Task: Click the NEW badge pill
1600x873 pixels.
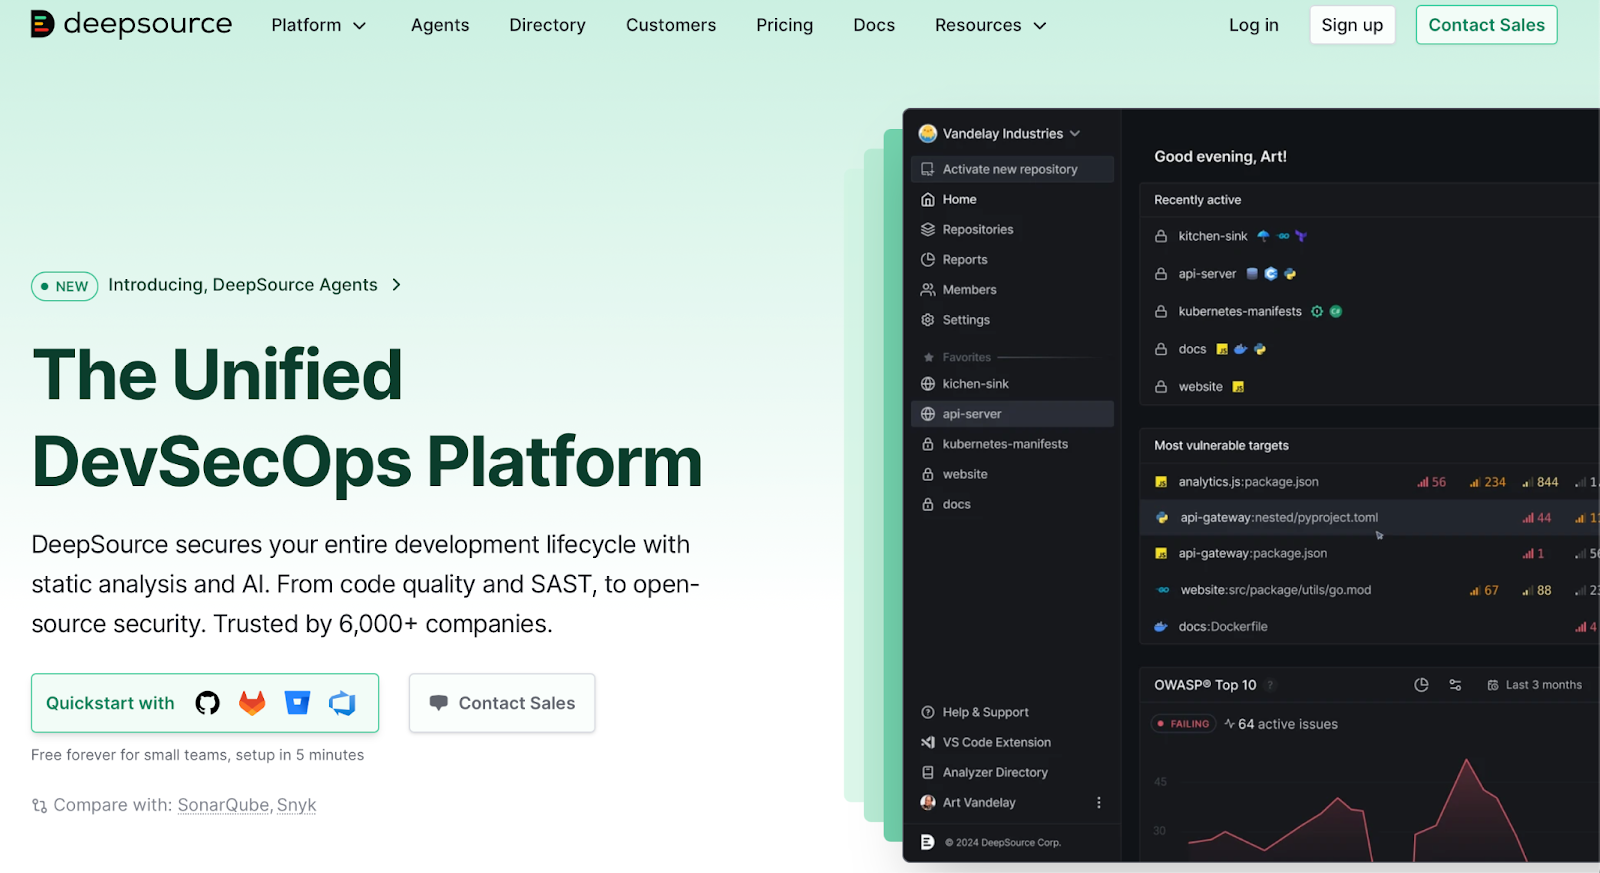Action: [x=64, y=286]
